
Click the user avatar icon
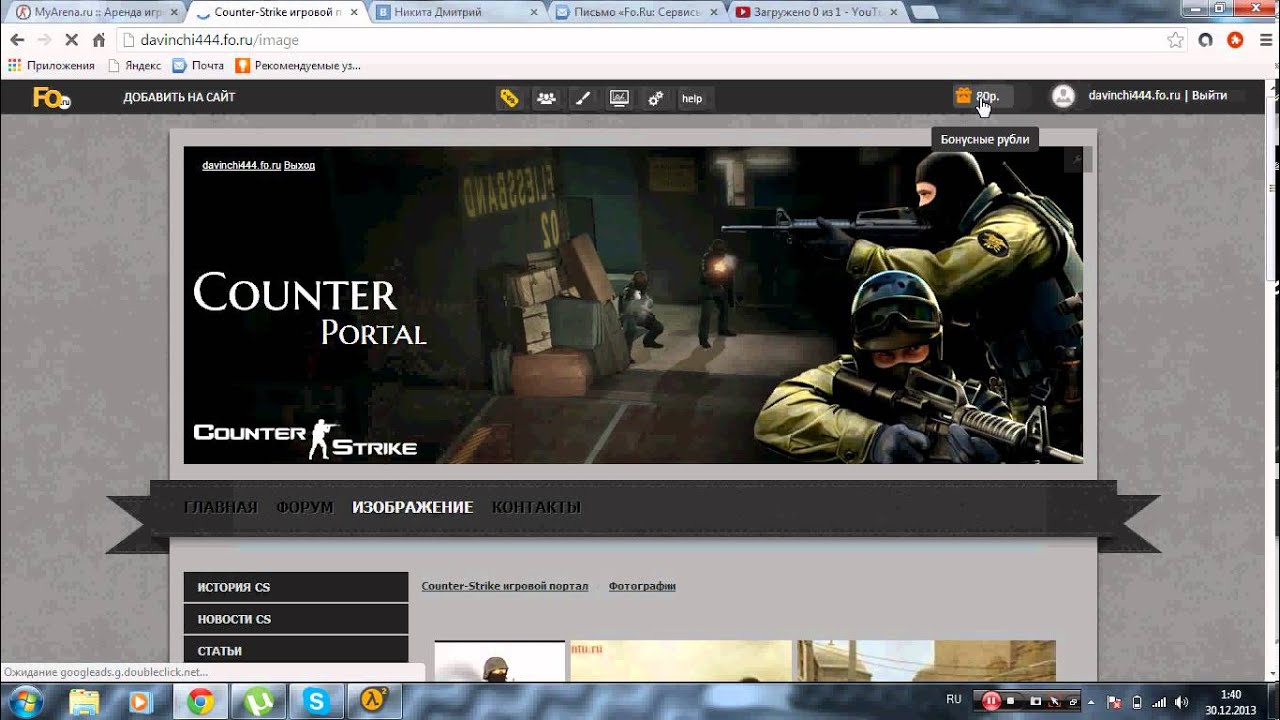(1063, 96)
